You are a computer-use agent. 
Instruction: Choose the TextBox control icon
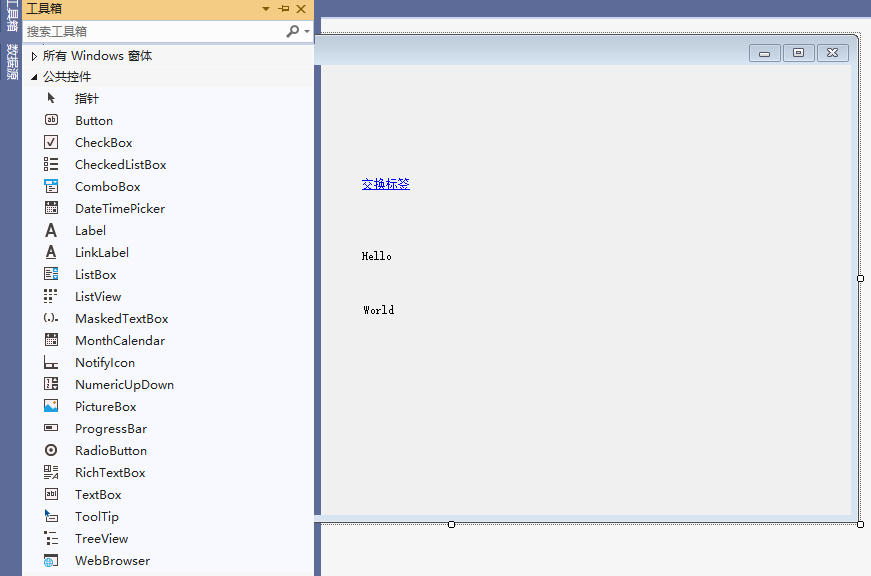(51, 494)
